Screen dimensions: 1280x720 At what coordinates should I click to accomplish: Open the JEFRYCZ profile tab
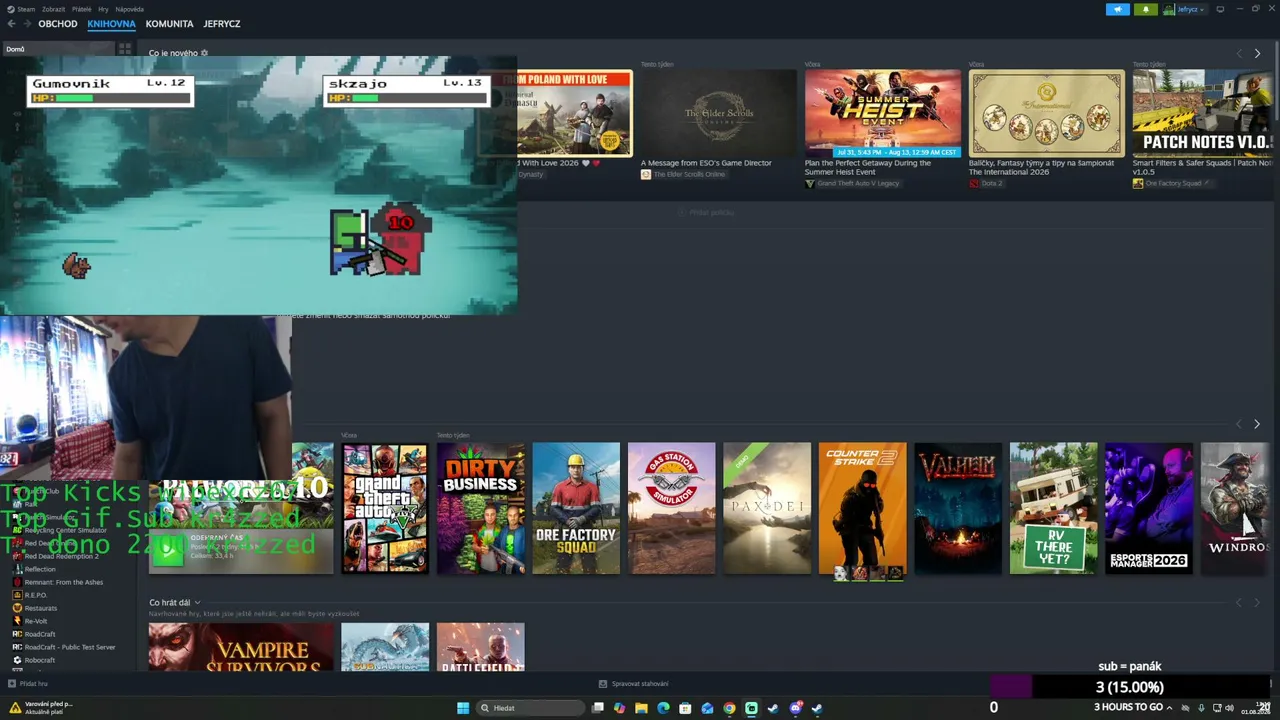coord(222,24)
